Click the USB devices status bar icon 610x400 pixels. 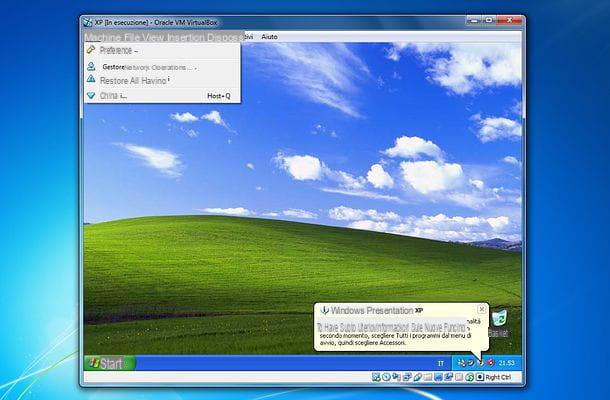click(x=417, y=377)
